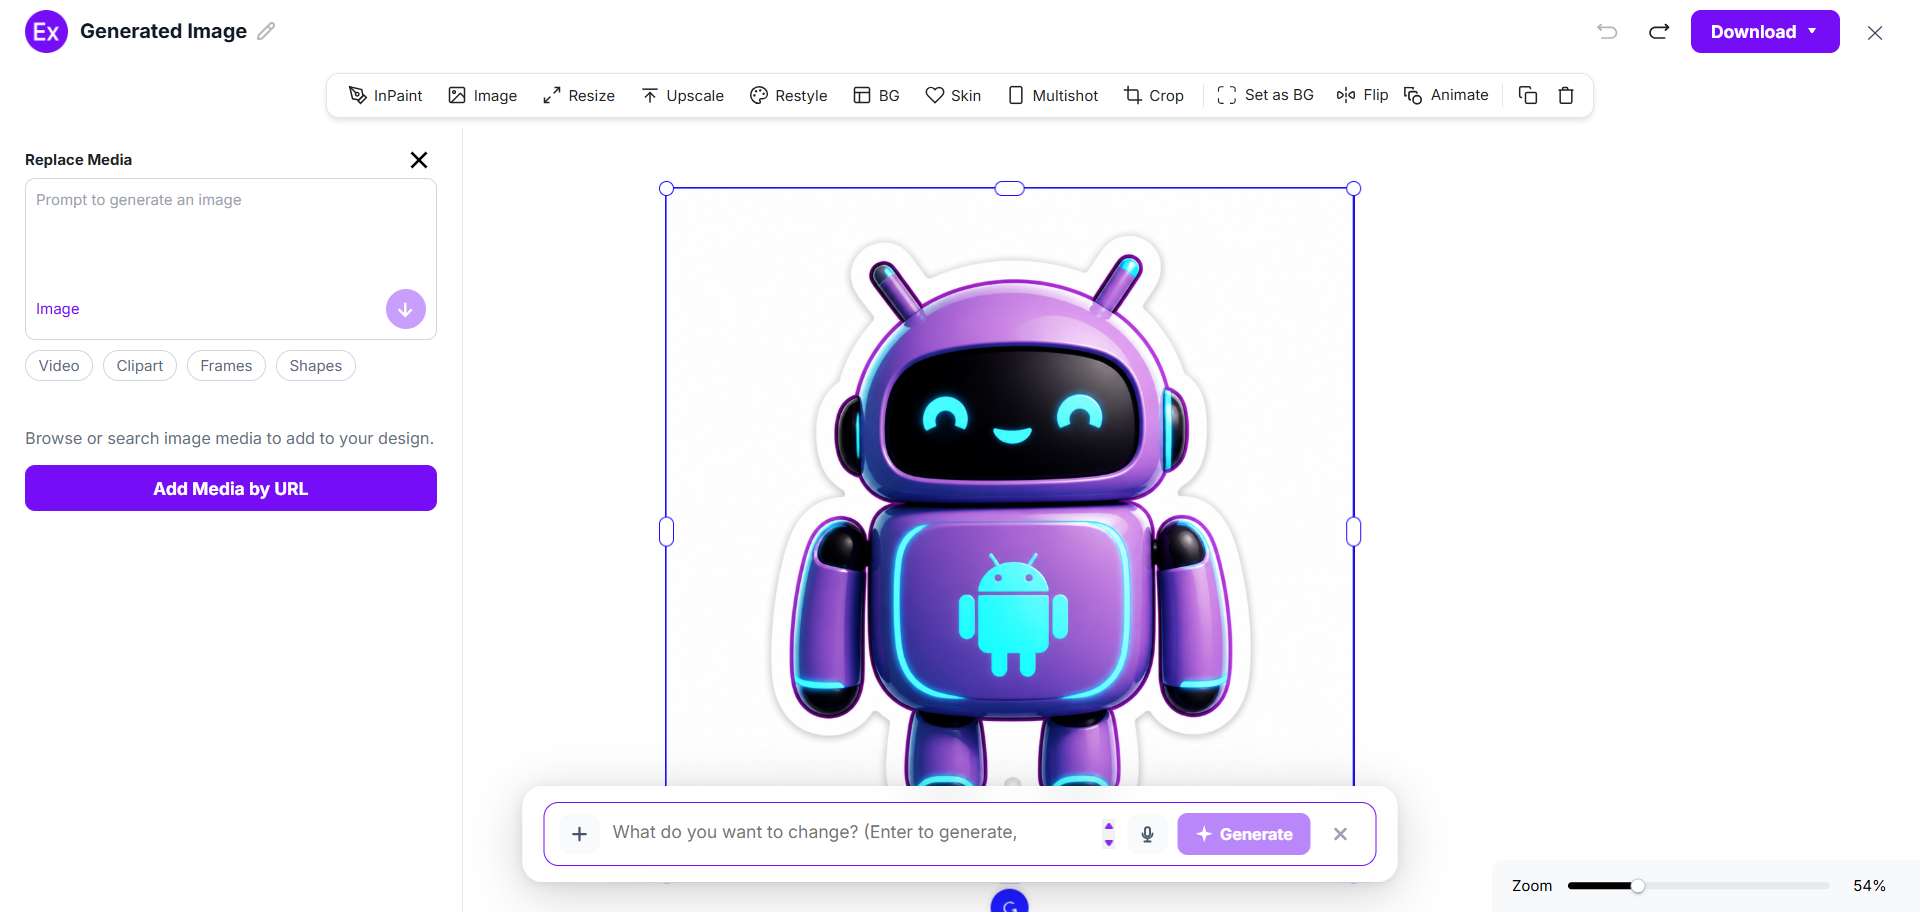Click Add Media by URL button

coord(231,488)
